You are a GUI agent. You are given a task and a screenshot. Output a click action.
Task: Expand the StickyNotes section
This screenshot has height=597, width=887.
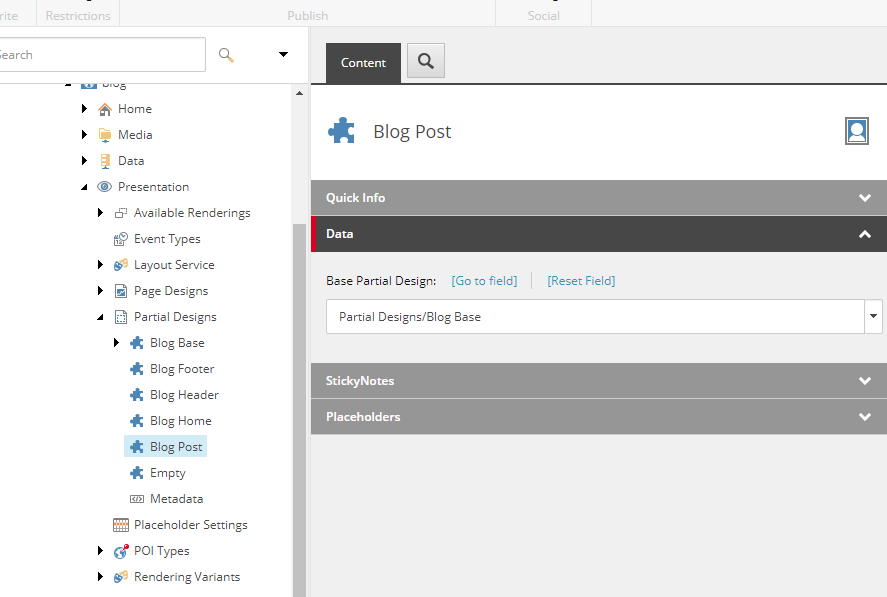coord(599,381)
